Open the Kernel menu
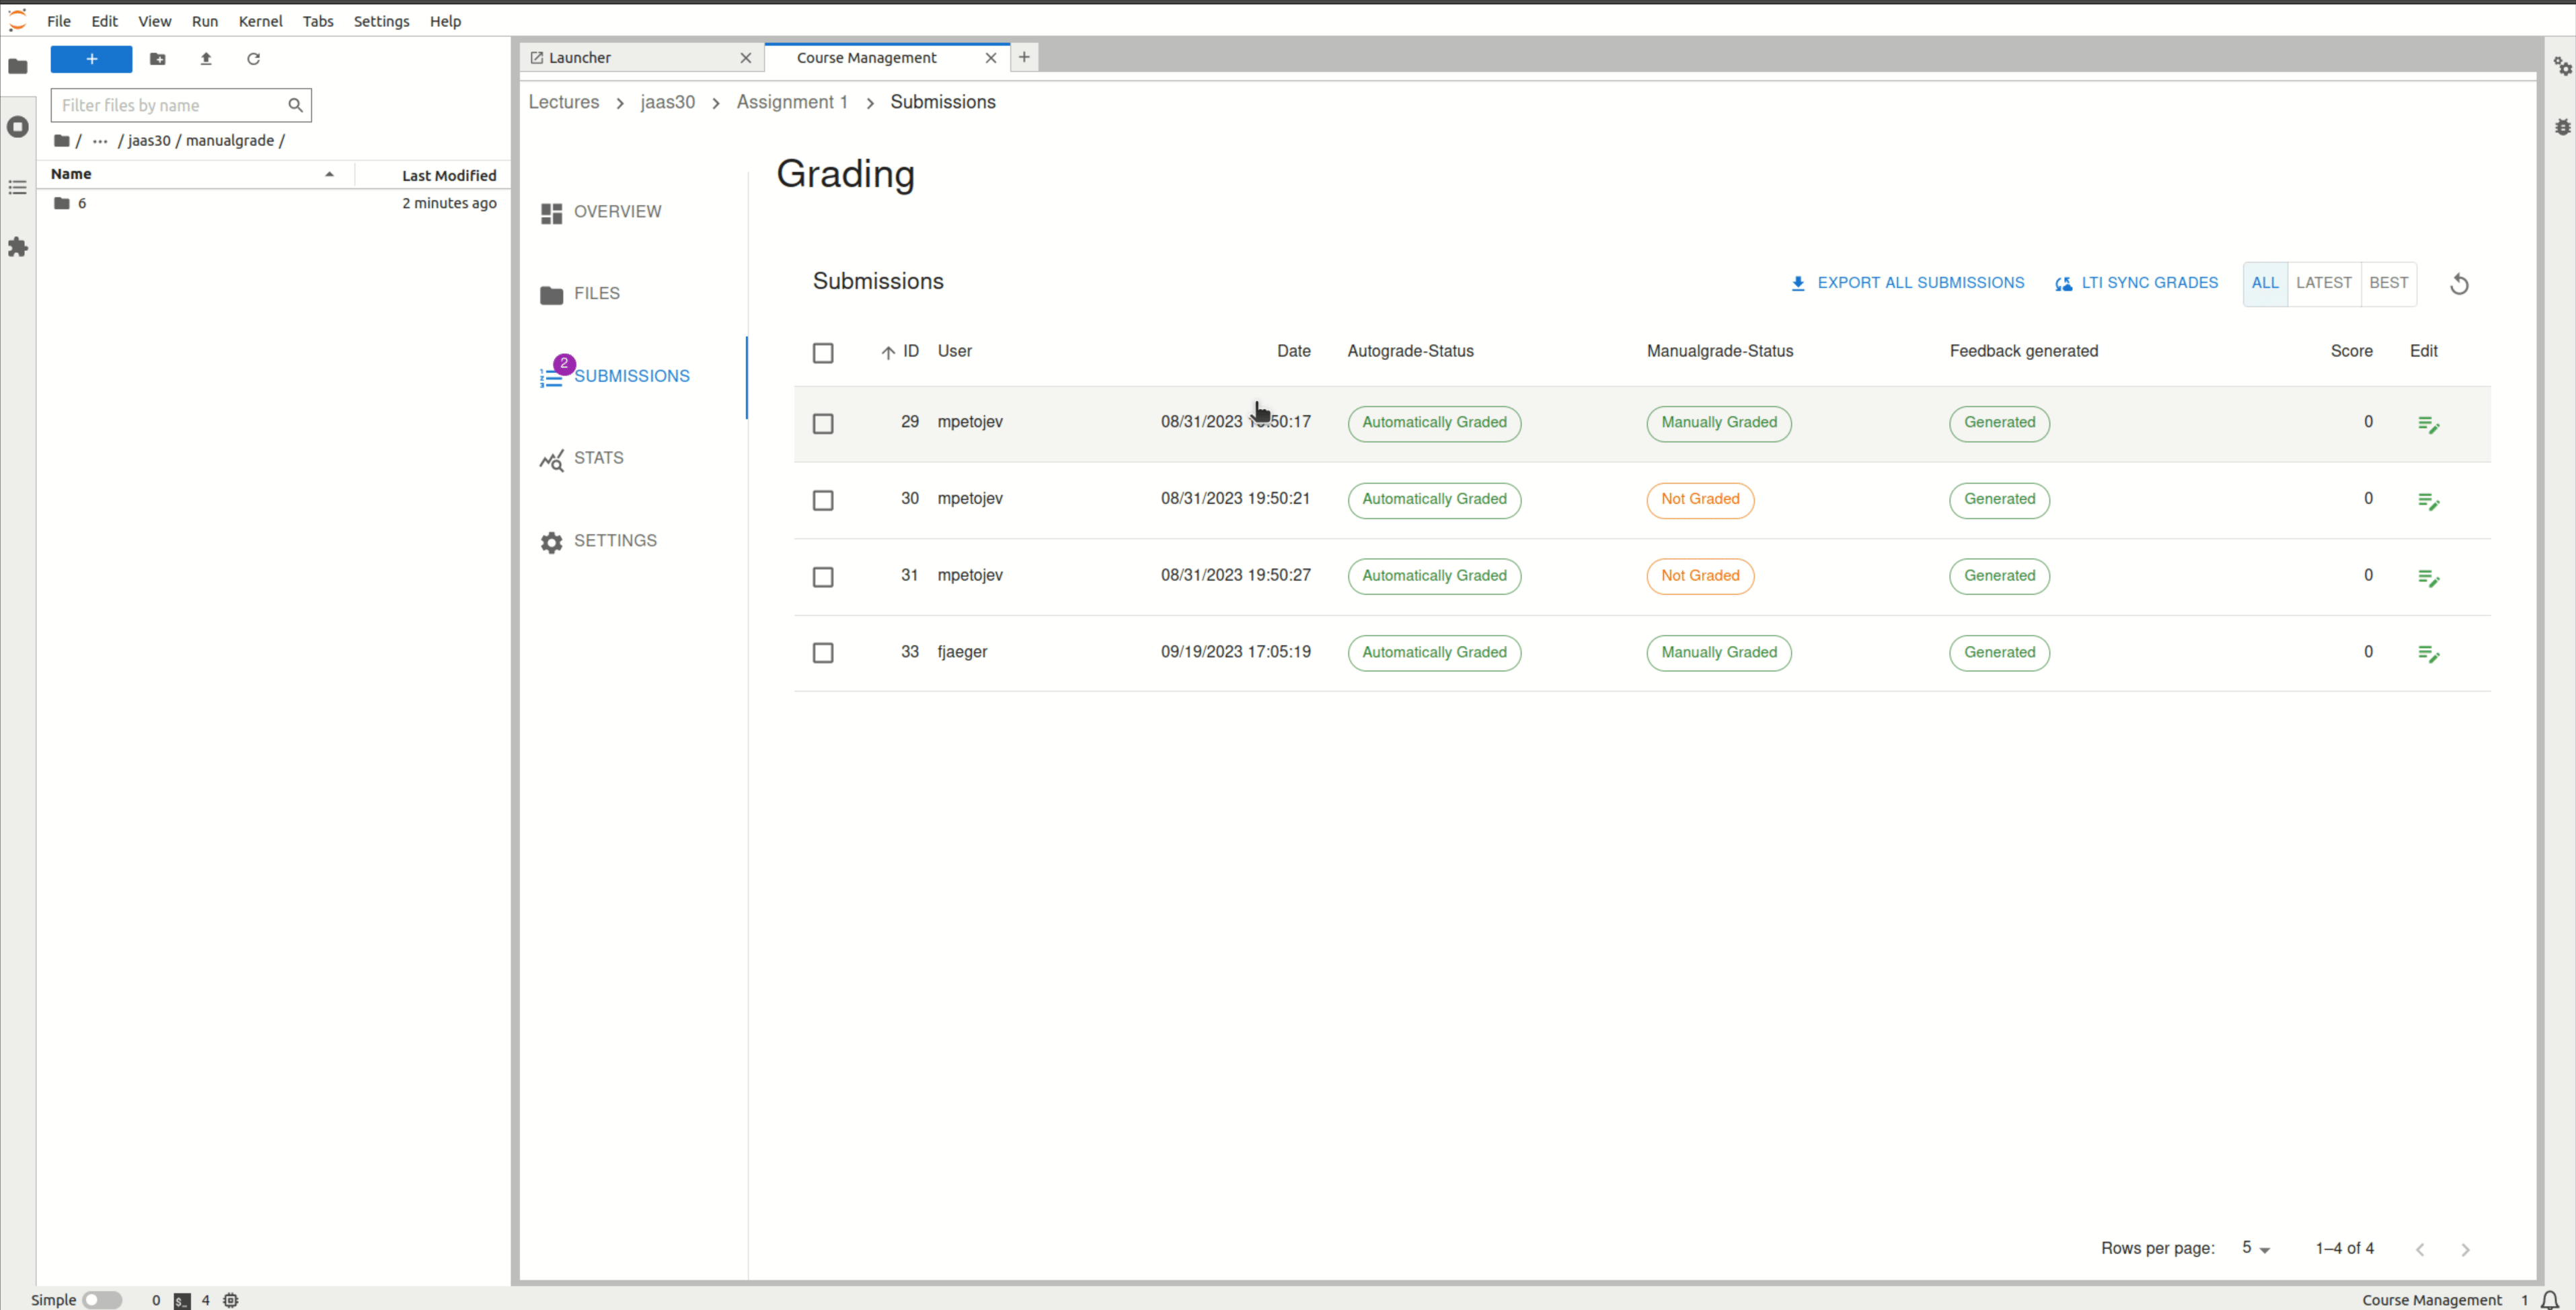The height and width of the screenshot is (1310, 2576). pyautogui.click(x=260, y=21)
